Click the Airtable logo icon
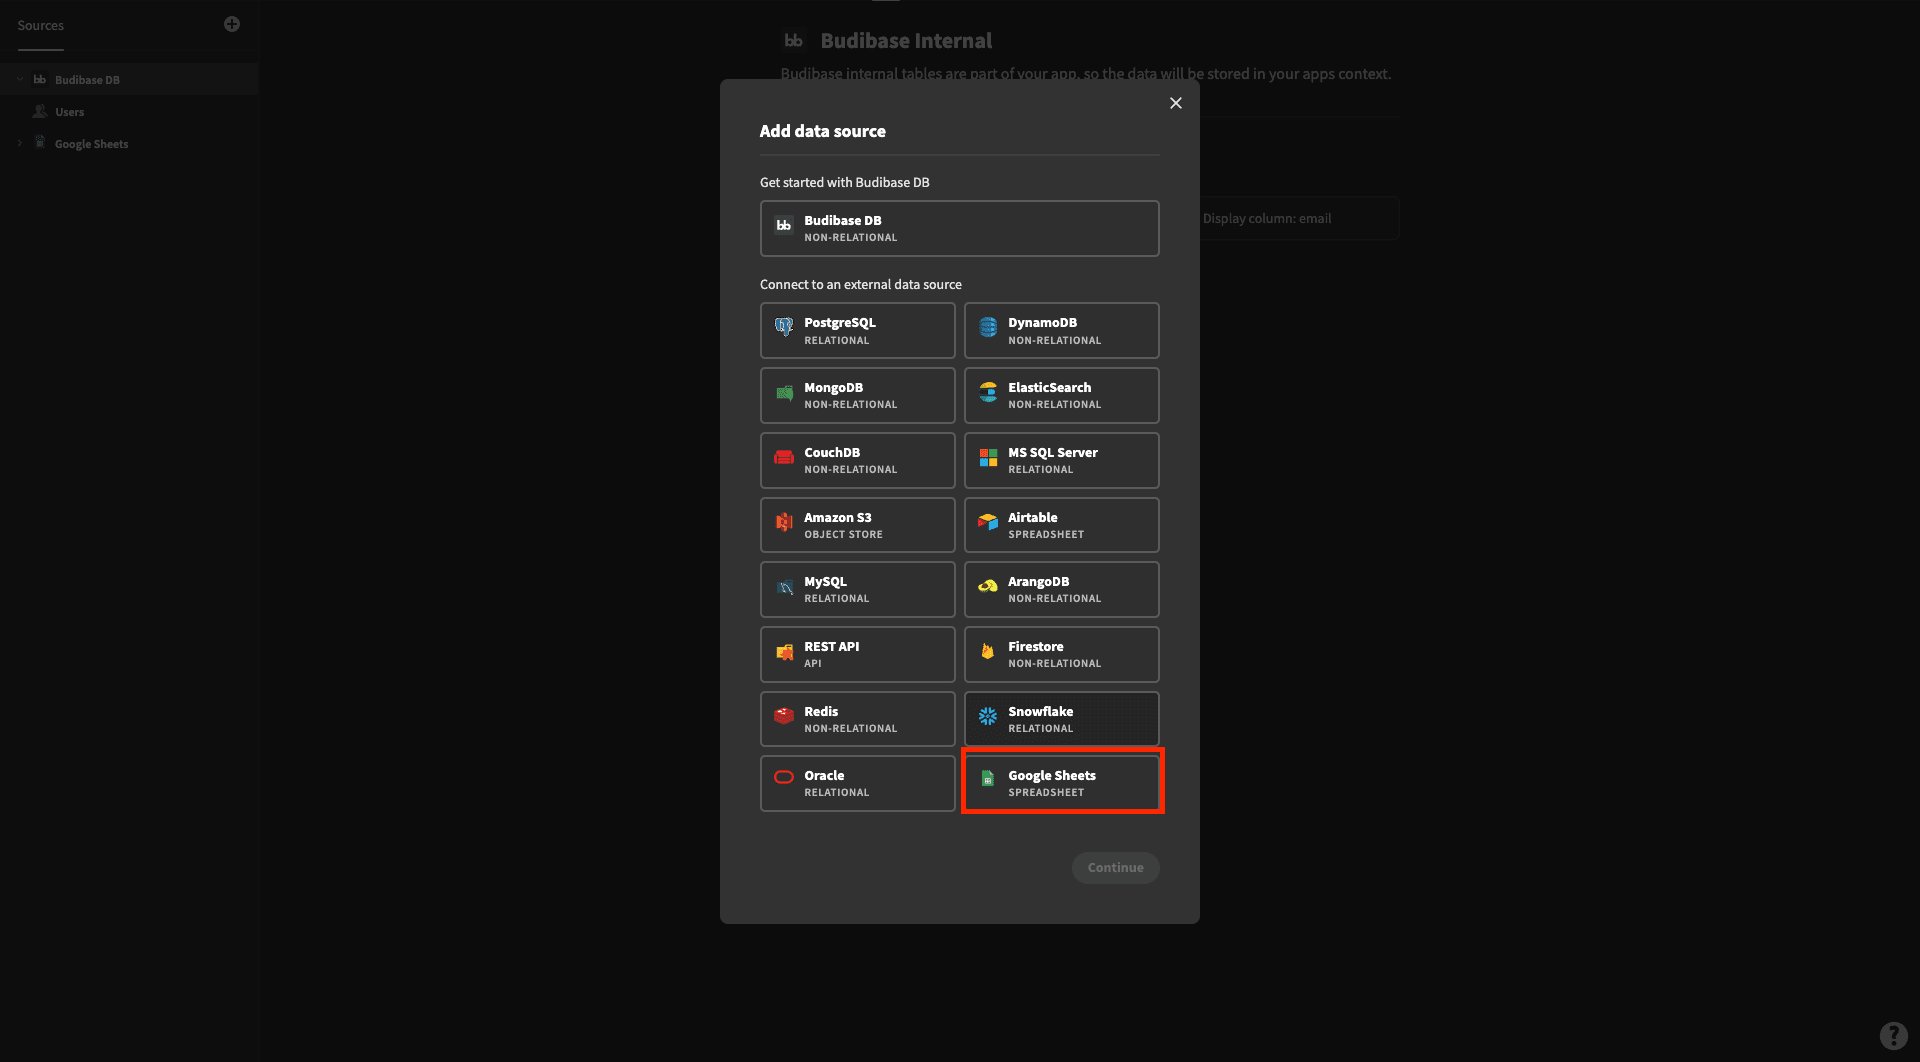 (x=988, y=522)
